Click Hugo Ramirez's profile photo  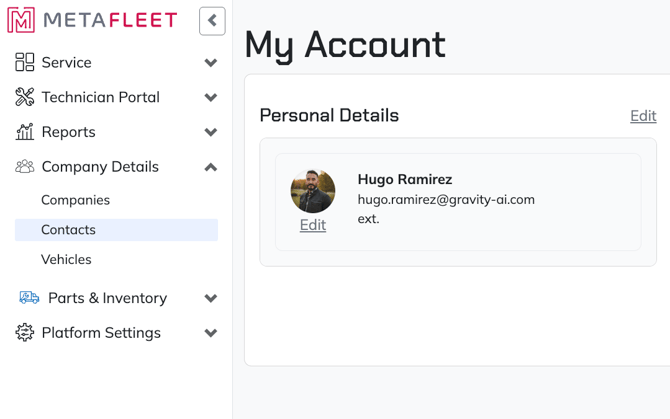(313, 190)
